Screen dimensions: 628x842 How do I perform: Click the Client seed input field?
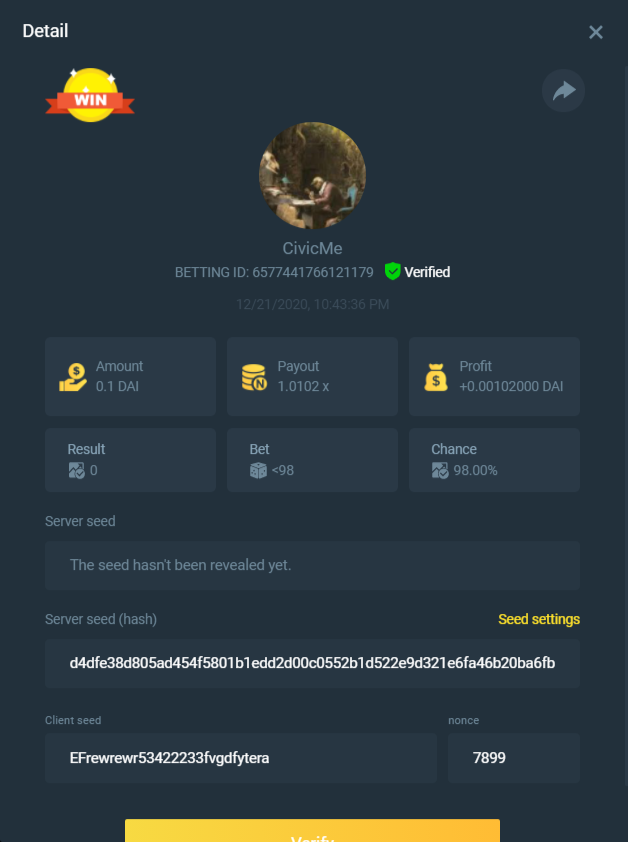(x=241, y=758)
